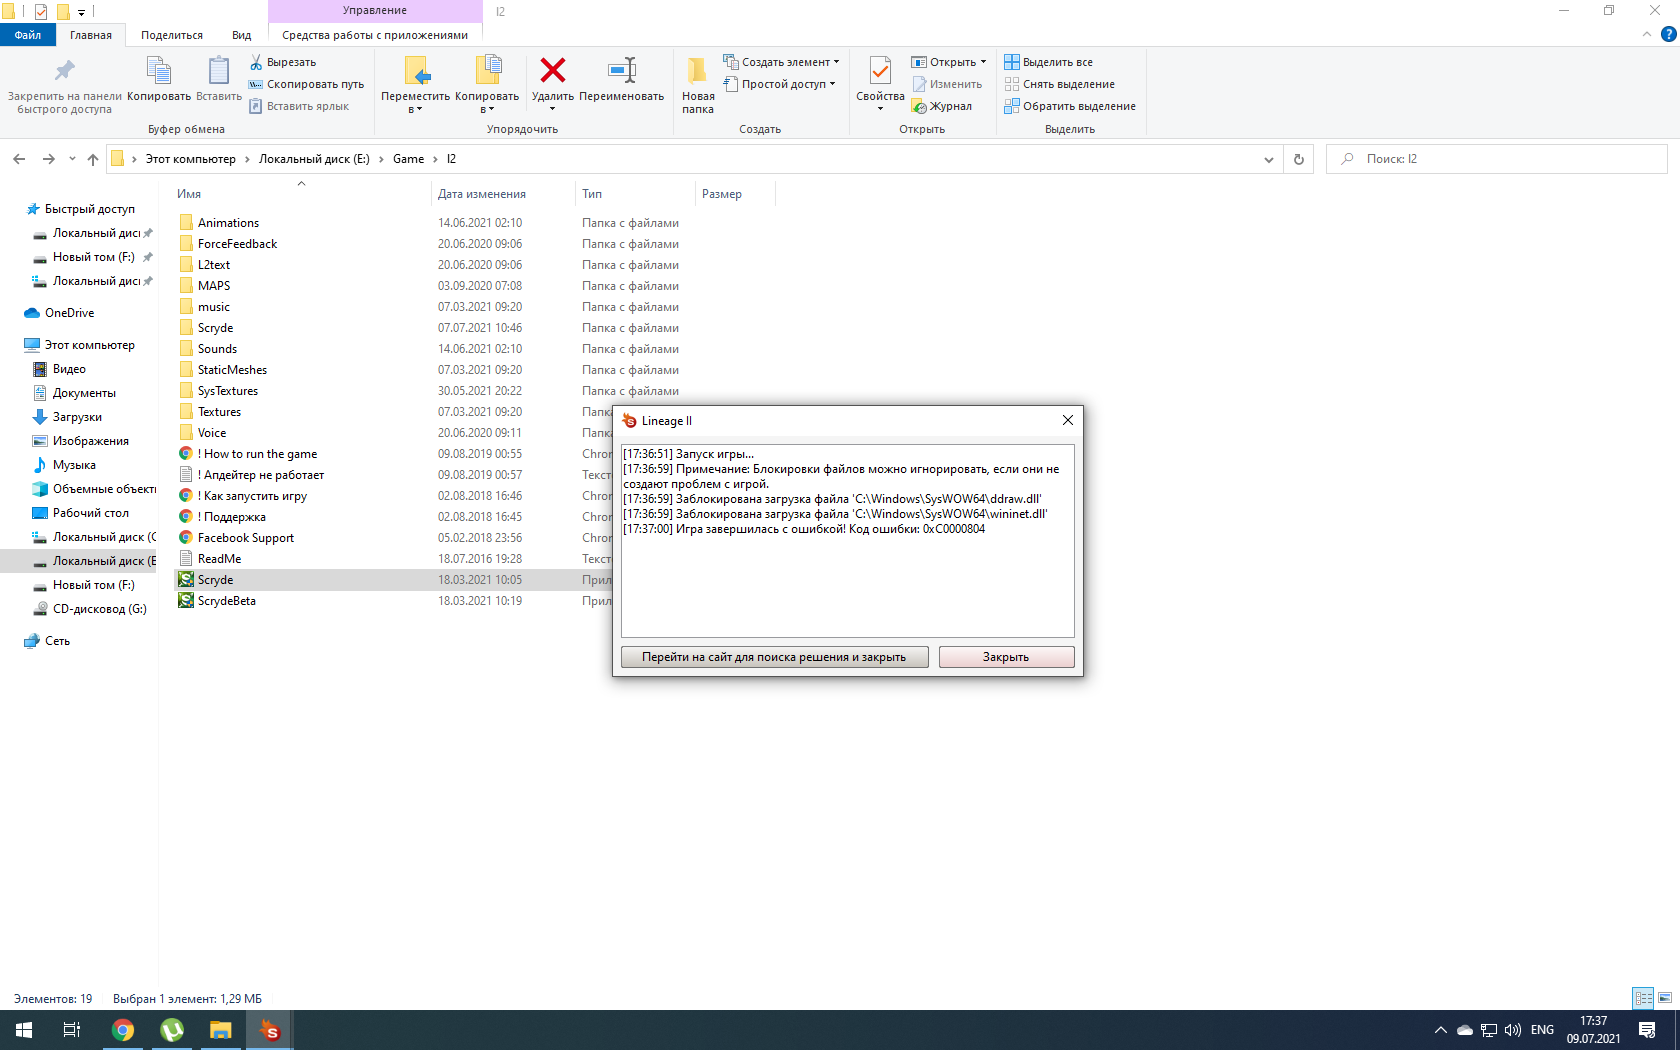Pin to Quick access panel icon

pyautogui.click(x=64, y=71)
